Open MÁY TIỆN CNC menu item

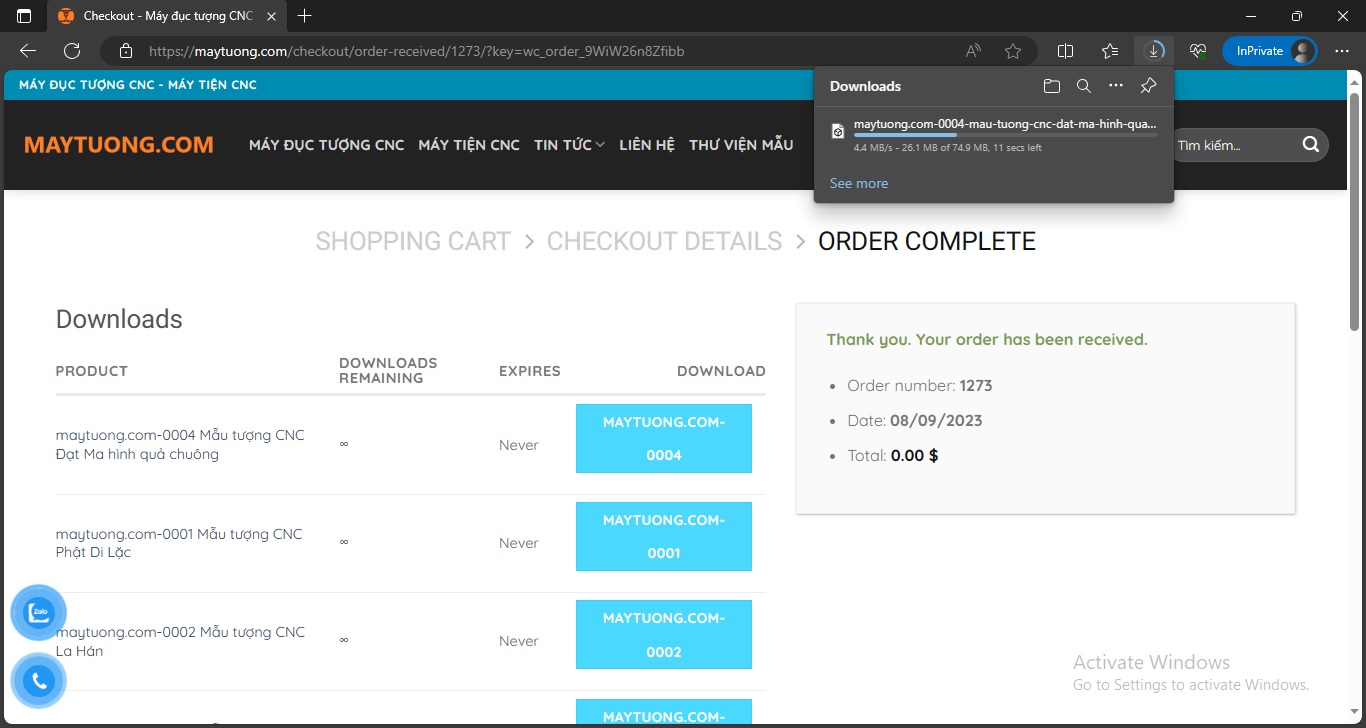(469, 145)
